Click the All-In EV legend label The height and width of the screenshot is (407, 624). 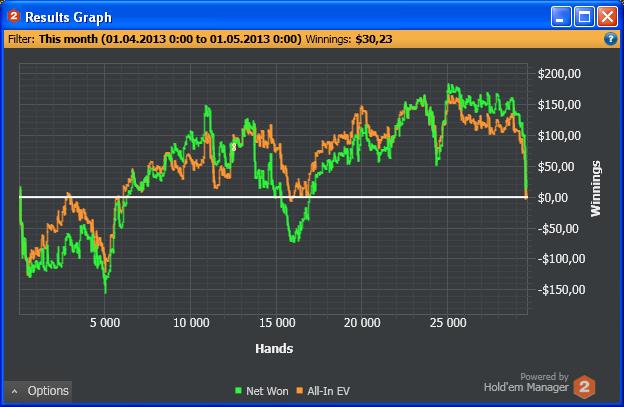pyautogui.click(x=328, y=391)
